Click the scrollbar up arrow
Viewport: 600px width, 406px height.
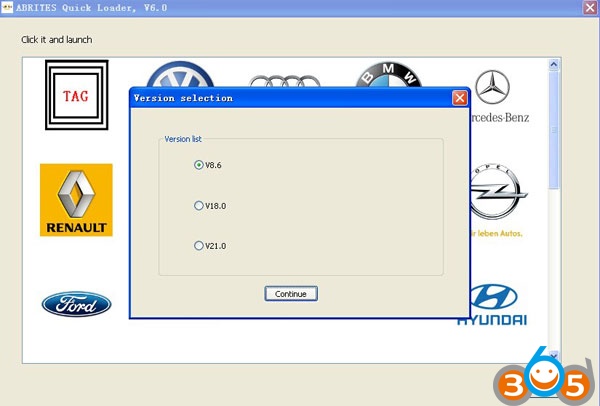tap(553, 65)
